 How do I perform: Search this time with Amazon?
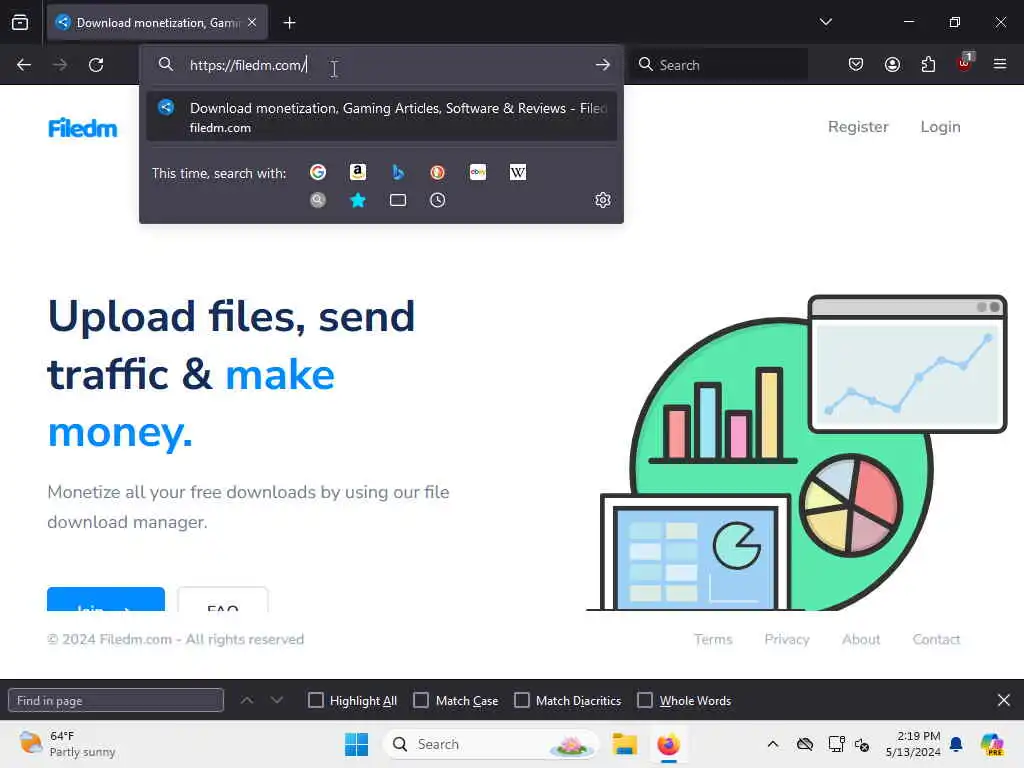(358, 172)
